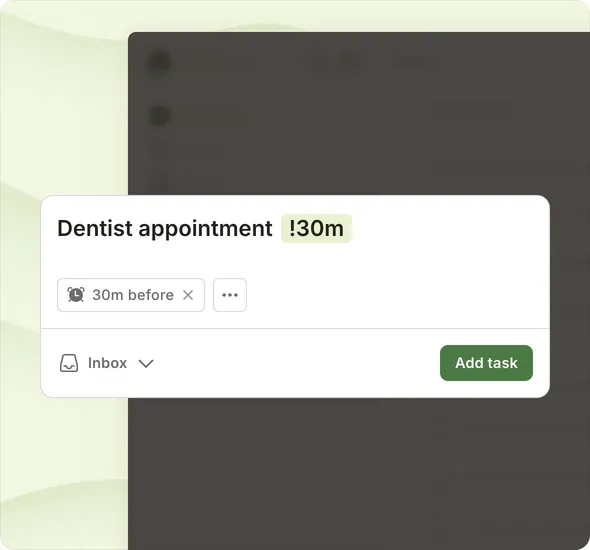
Task: Click the 30m before reminder chip label
Action: point(133,295)
